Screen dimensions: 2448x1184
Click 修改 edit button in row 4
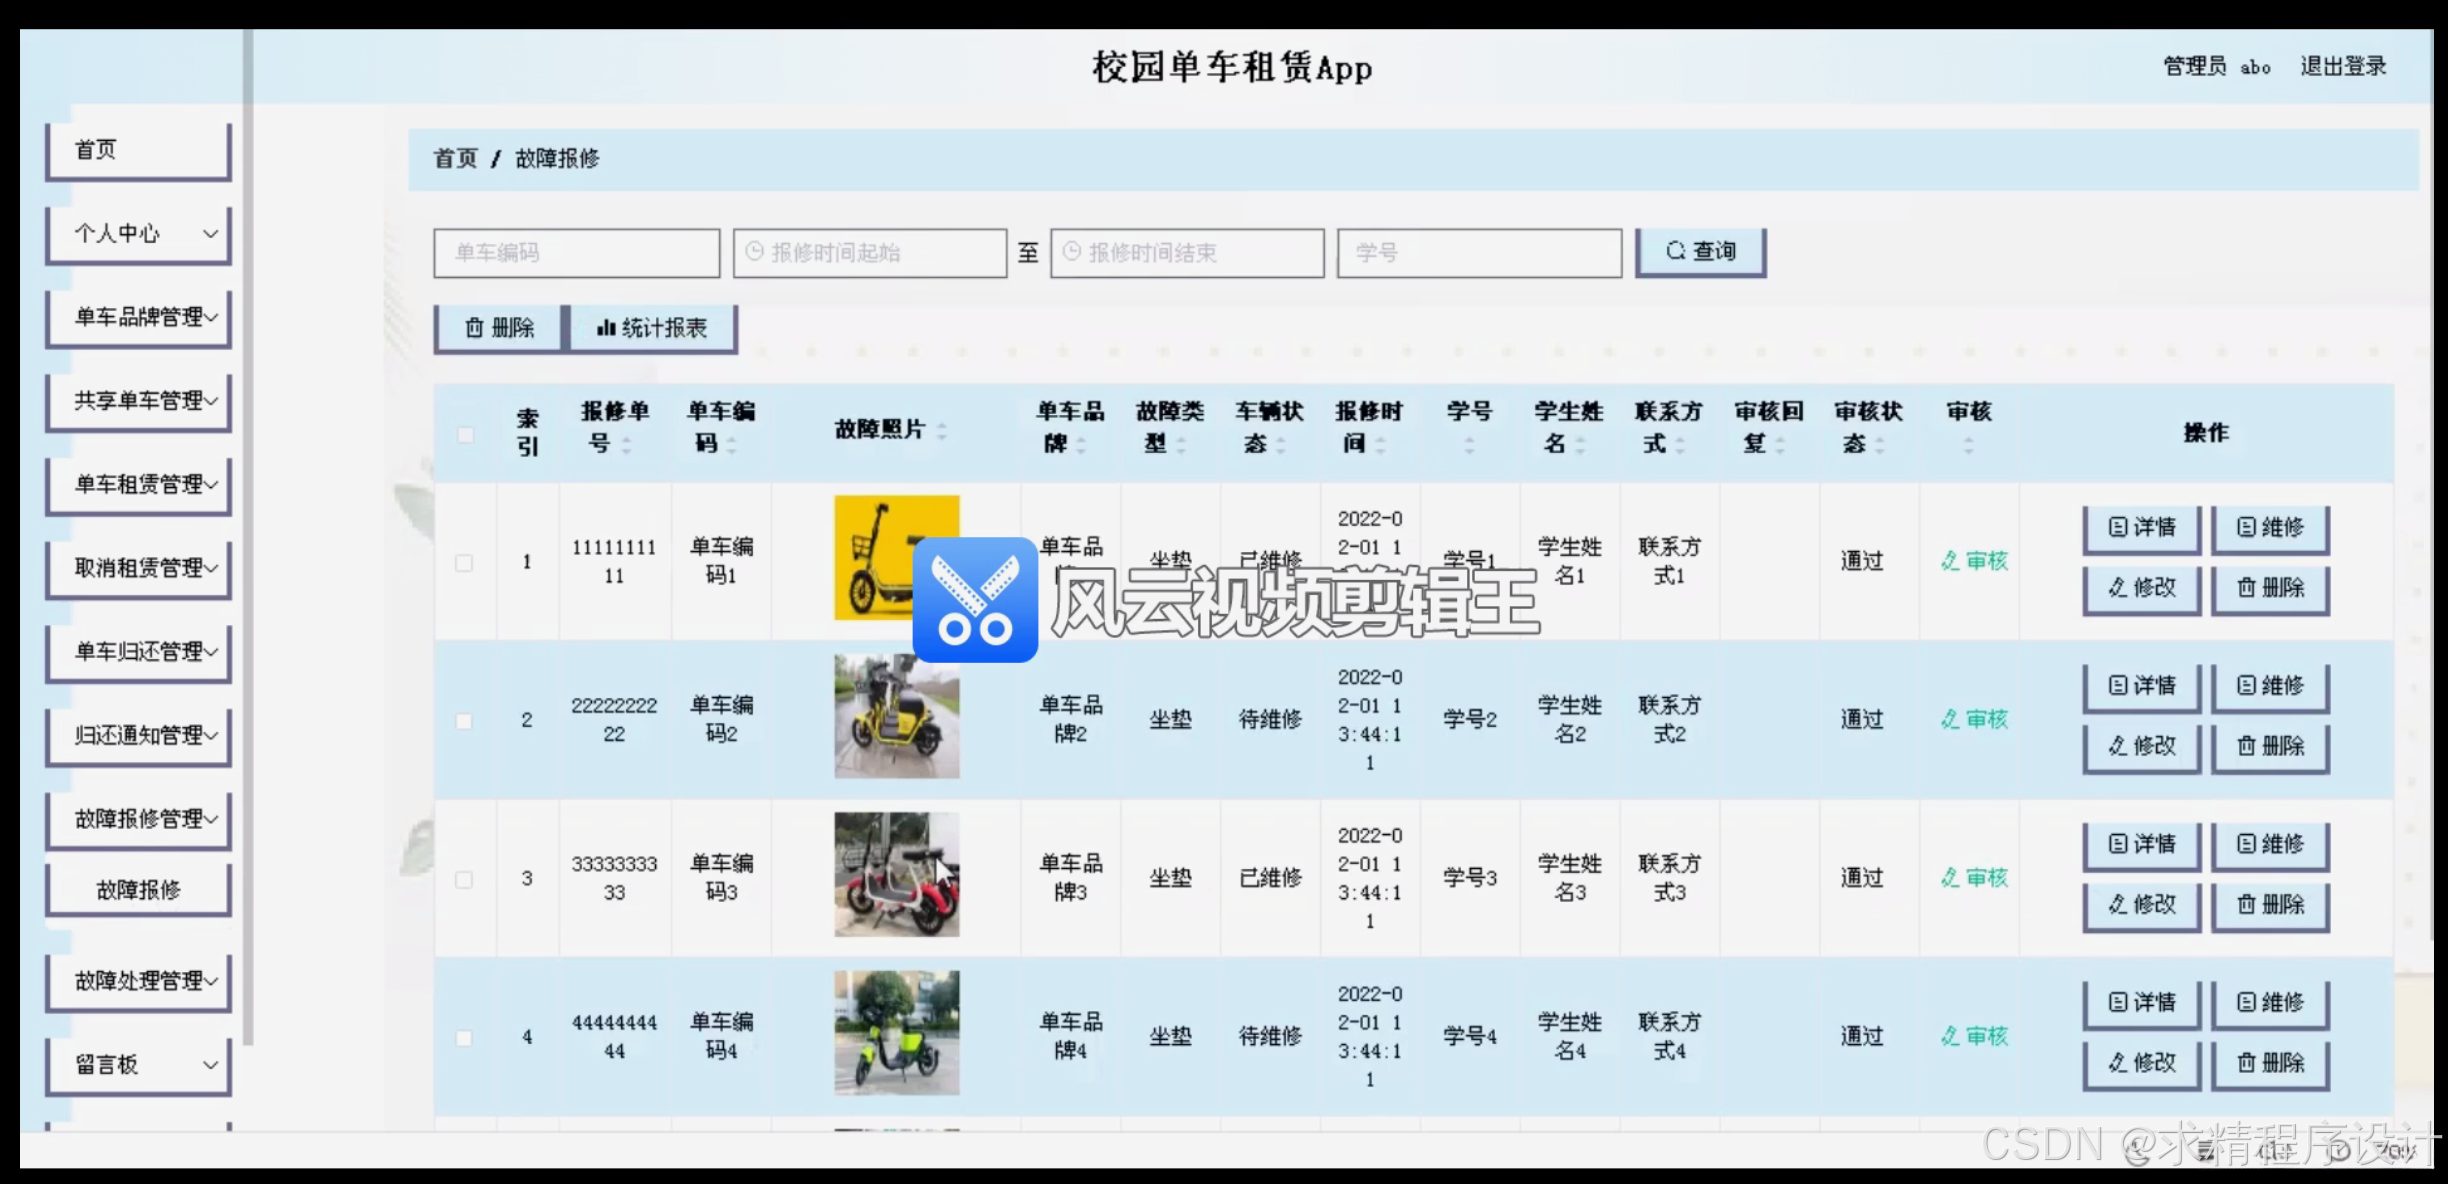click(x=2141, y=1063)
